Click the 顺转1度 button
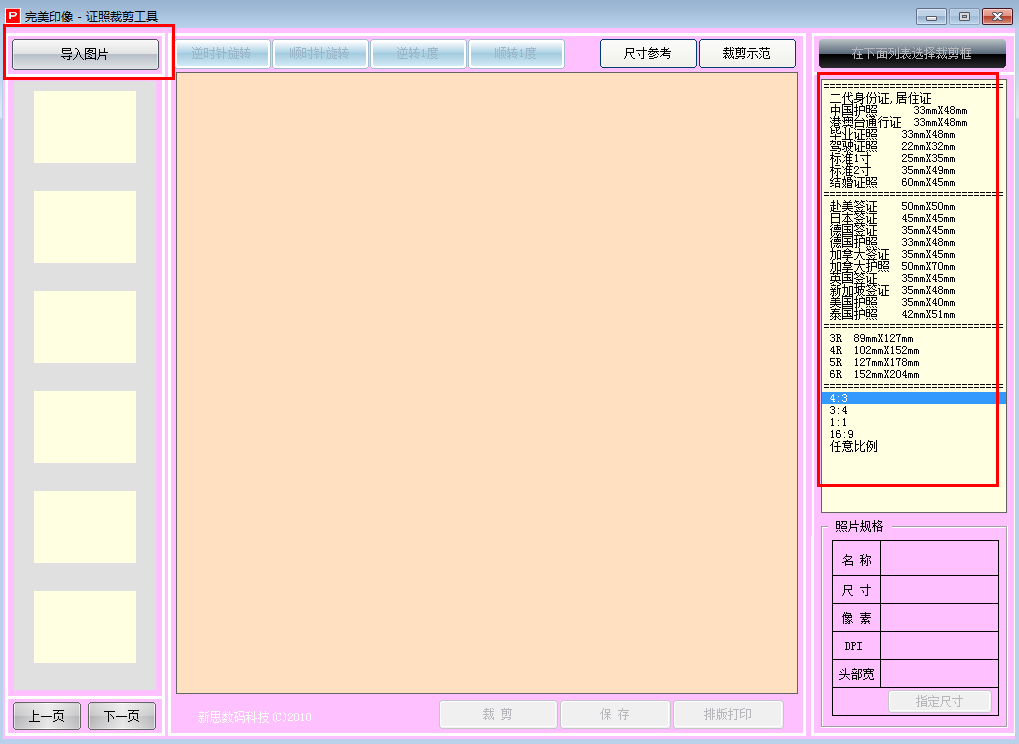Viewport: 1019px width, 744px height. pyautogui.click(x=516, y=53)
